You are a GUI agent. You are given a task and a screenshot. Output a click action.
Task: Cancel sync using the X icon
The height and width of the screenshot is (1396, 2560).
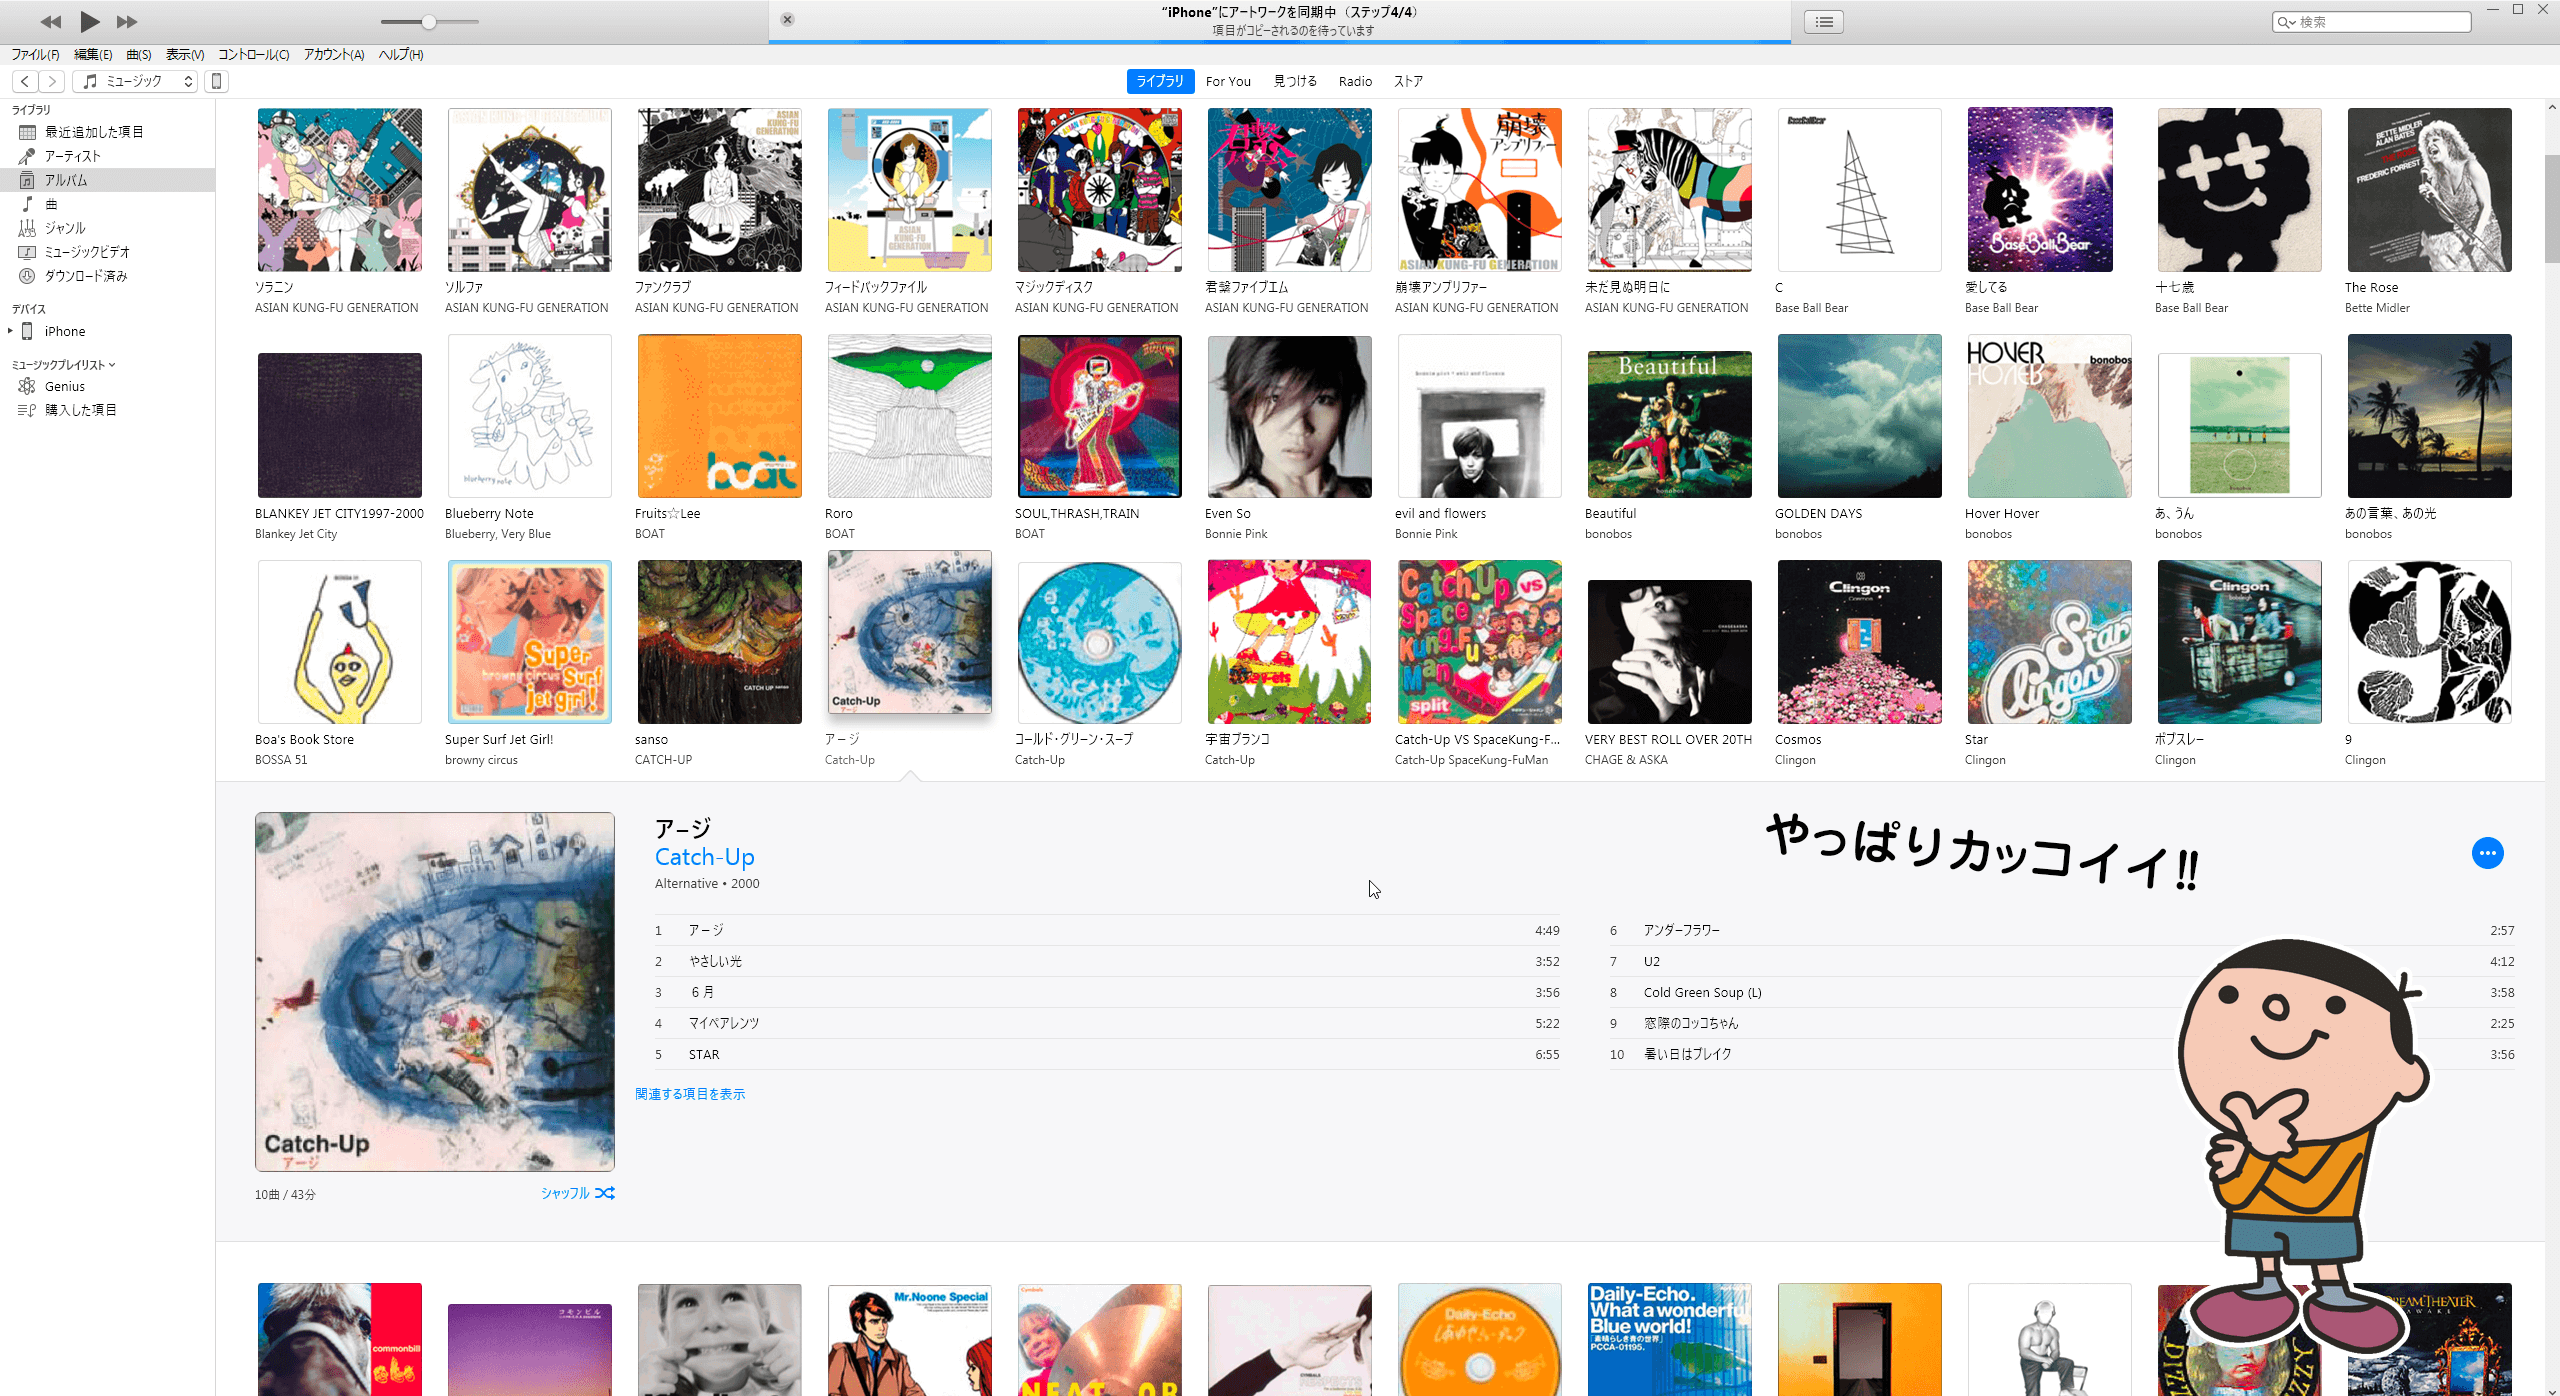(x=787, y=19)
